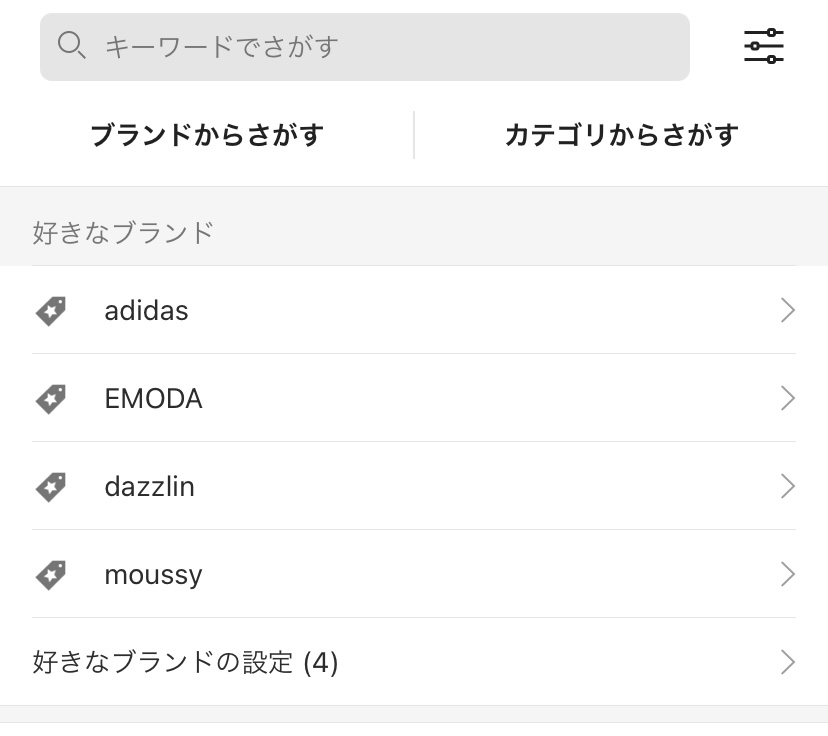The image size is (828, 736).
Task: Expand the dazzlin row chevron
Action: [787, 486]
